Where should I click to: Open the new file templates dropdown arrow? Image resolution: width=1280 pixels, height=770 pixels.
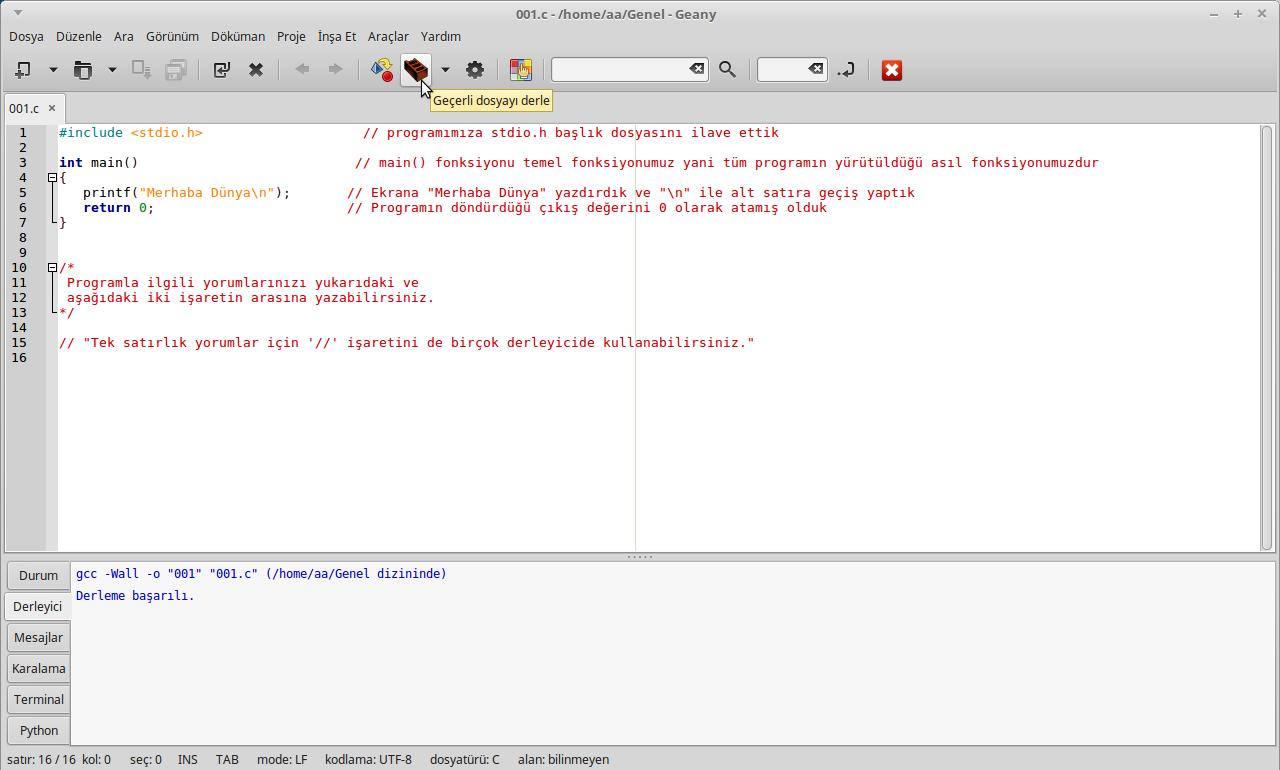point(53,70)
